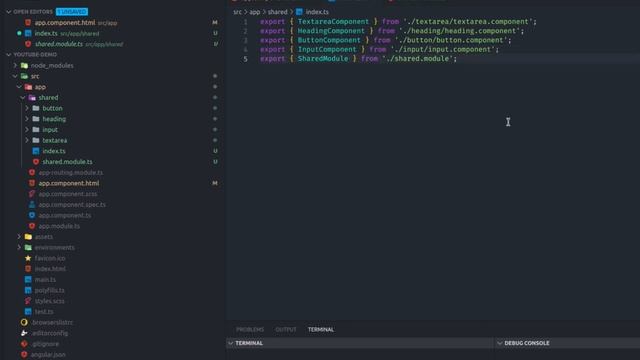Click line number 1 in the editor gutter

click(245, 22)
